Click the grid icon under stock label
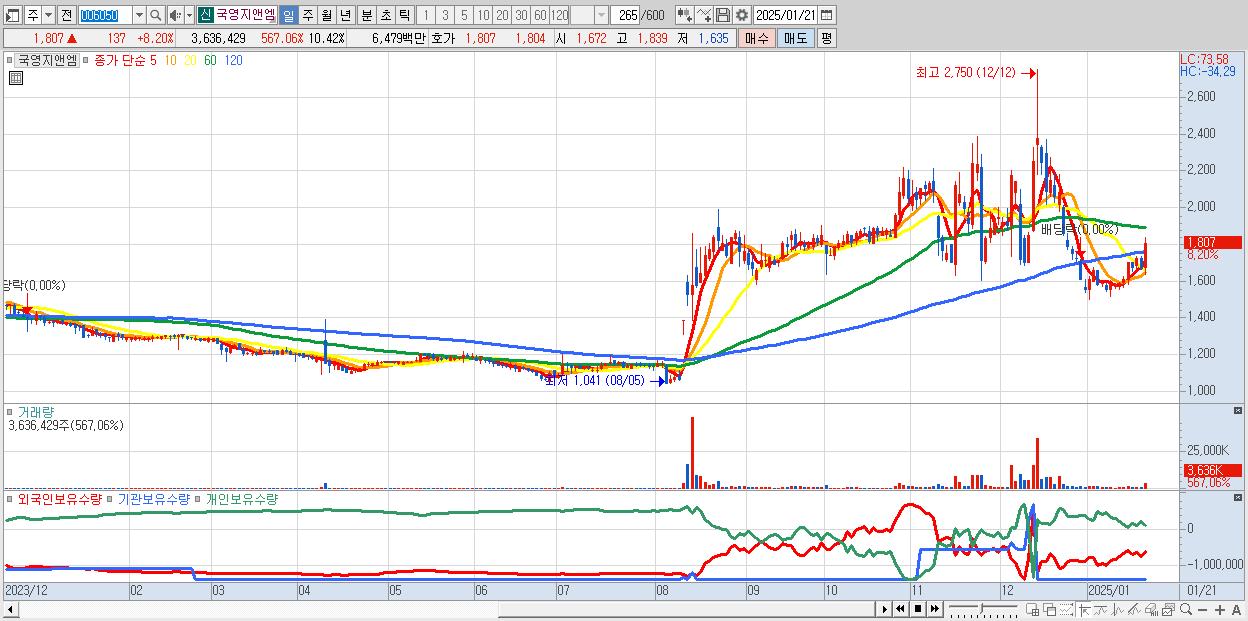The width and height of the screenshot is (1248, 621). pyautogui.click(x=16, y=78)
